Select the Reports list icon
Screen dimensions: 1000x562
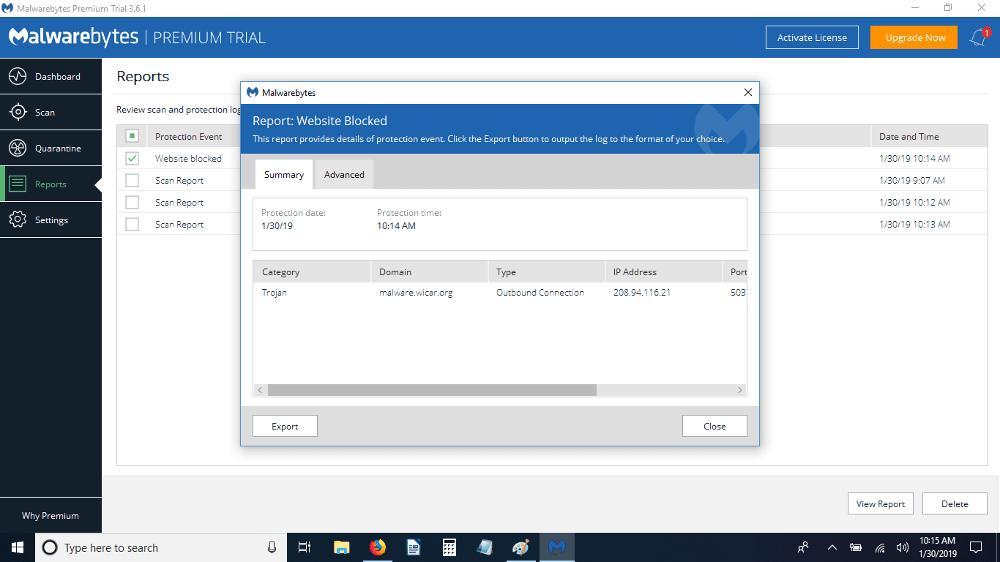point(18,184)
